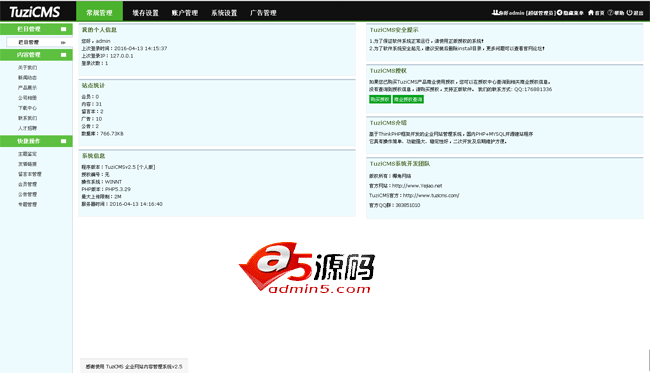This screenshot has width=650, height=373.
Task: Click the QQ:176881336 contact text
Action: coord(533,89)
